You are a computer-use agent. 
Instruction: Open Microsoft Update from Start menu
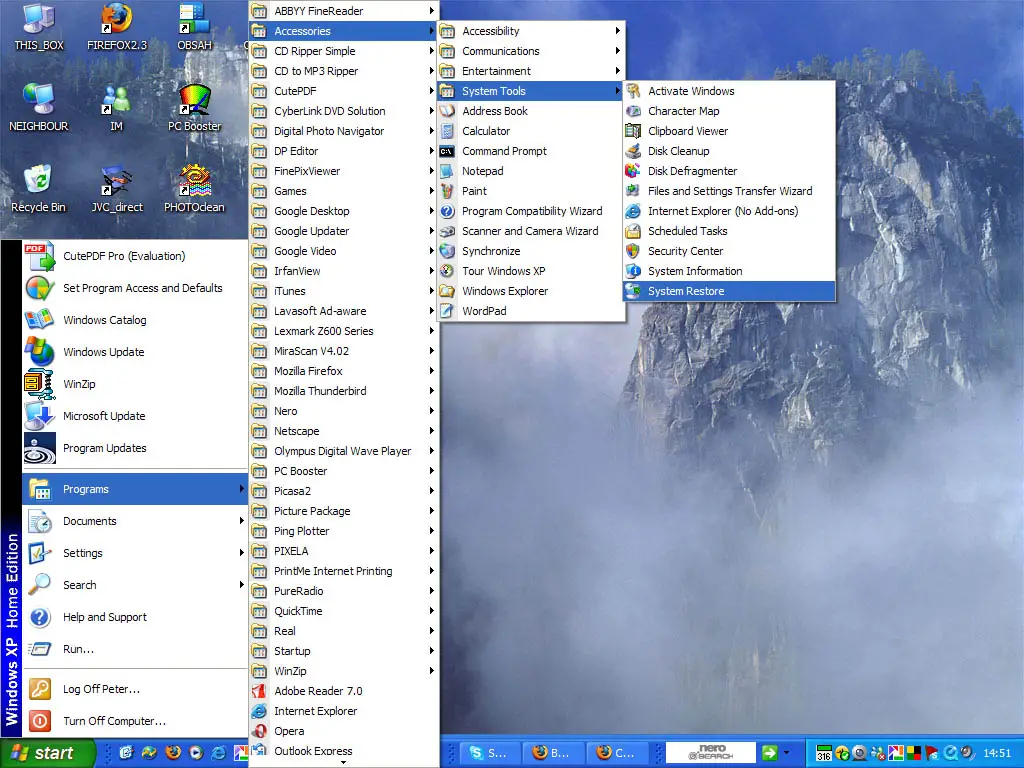[135, 416]
